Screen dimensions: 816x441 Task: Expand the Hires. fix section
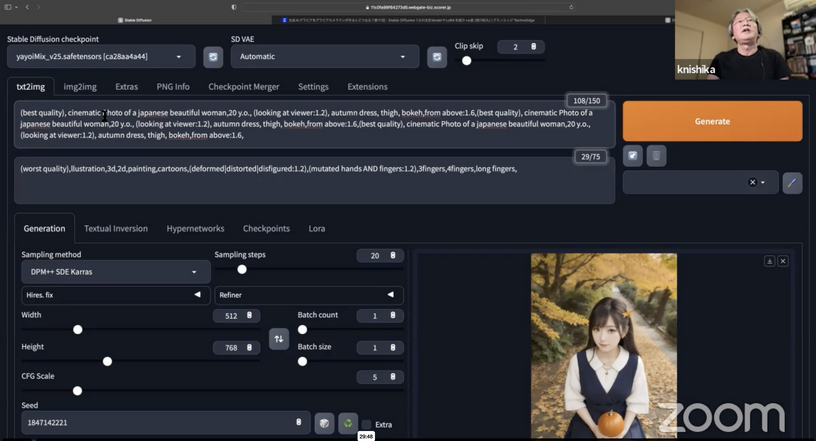[x=116, y=295]
